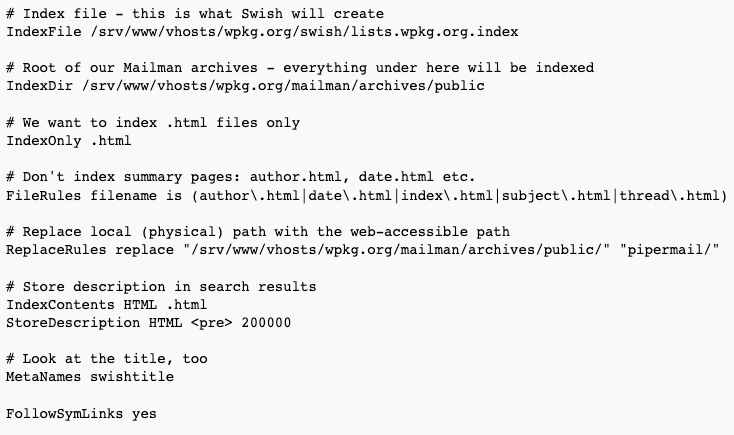This screenshot has width=734, height=435.
Task: Click the mailman archives public path
Action: (x=283, y=86)
